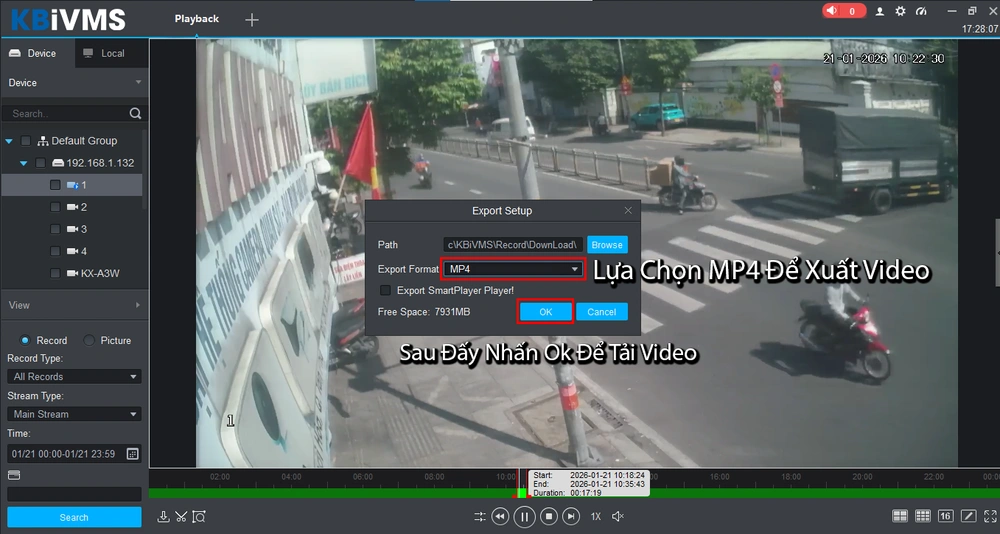Image resolution: width=1000 pixels, height=534 pixels.
Task: Open the alarm speaker notification counter
Action: [x=843, y=11]
